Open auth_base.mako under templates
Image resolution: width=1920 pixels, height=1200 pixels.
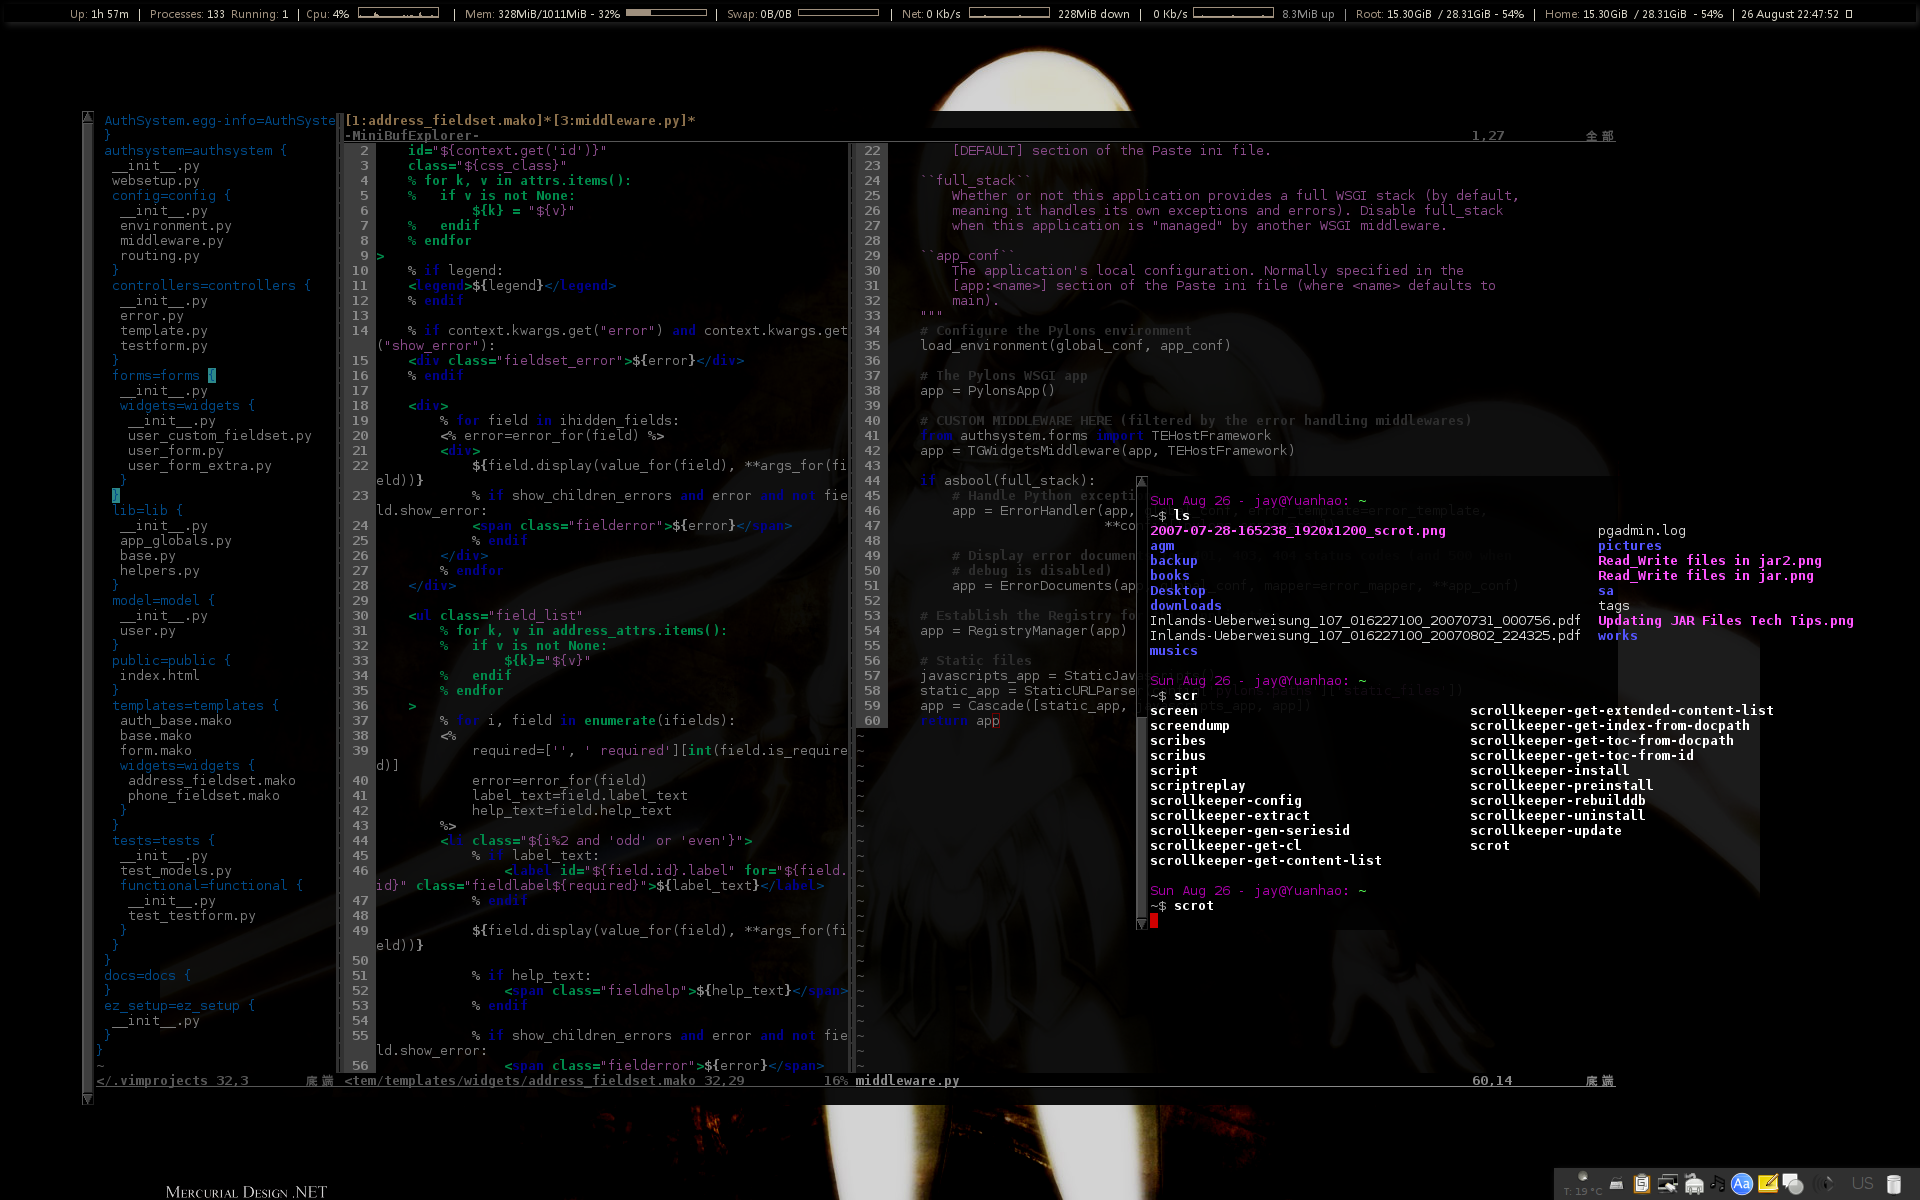click(x=176, y=721)
